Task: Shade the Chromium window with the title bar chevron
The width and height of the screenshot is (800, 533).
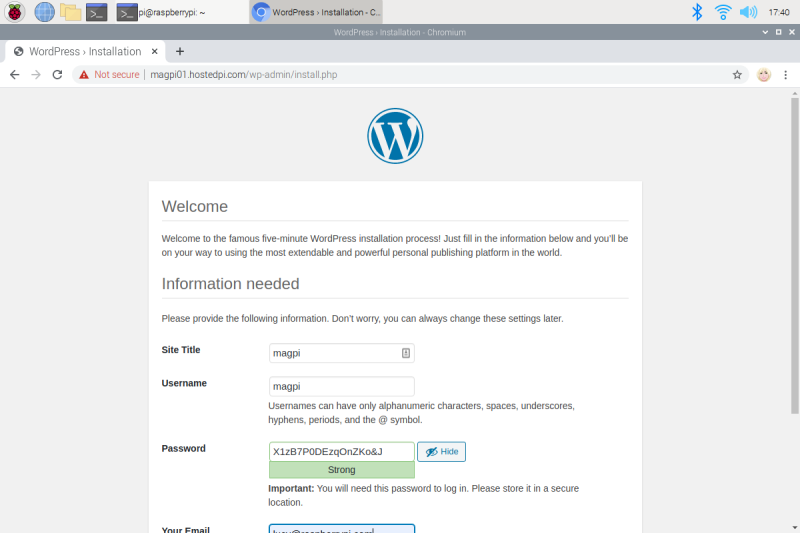Action: click(765, 32)
